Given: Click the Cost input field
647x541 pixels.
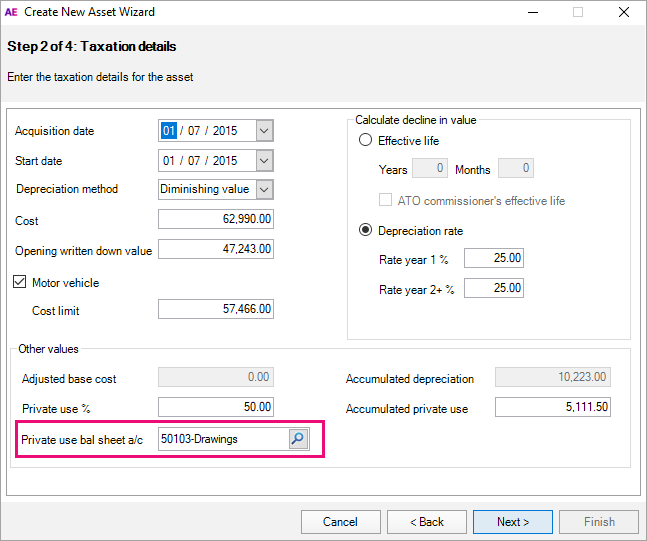Looking at the screenshot, I should click(216, 220).
